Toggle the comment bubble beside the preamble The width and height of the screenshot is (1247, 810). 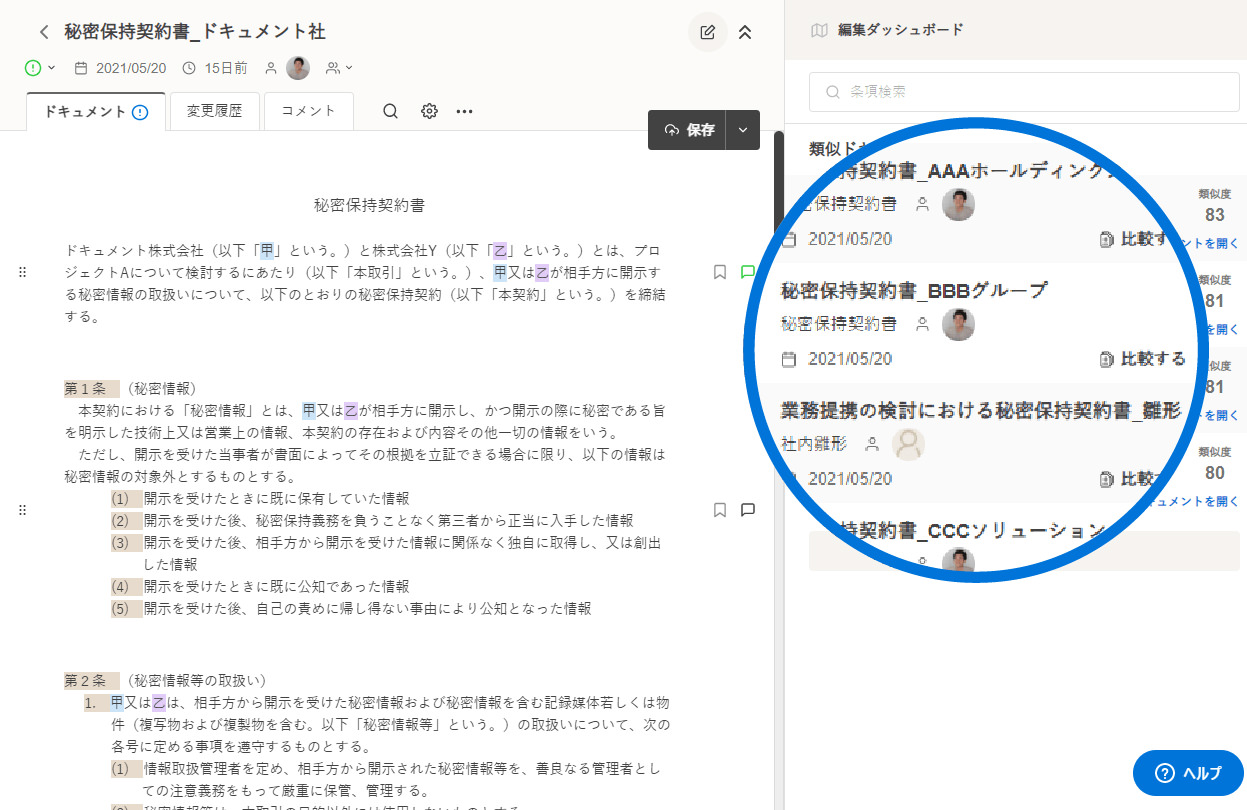(746, 271)
